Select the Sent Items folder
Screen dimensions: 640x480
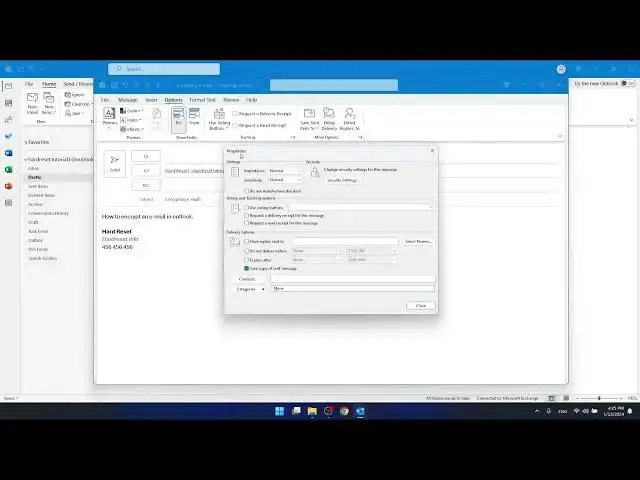pyautogui.click(x=38, y=186)
